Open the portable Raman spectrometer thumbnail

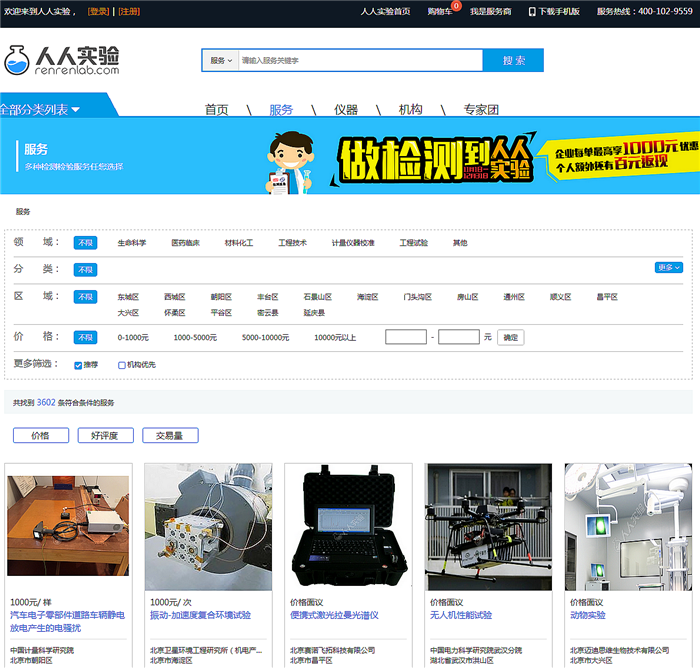pyautogui.click(x=348, y=526)
